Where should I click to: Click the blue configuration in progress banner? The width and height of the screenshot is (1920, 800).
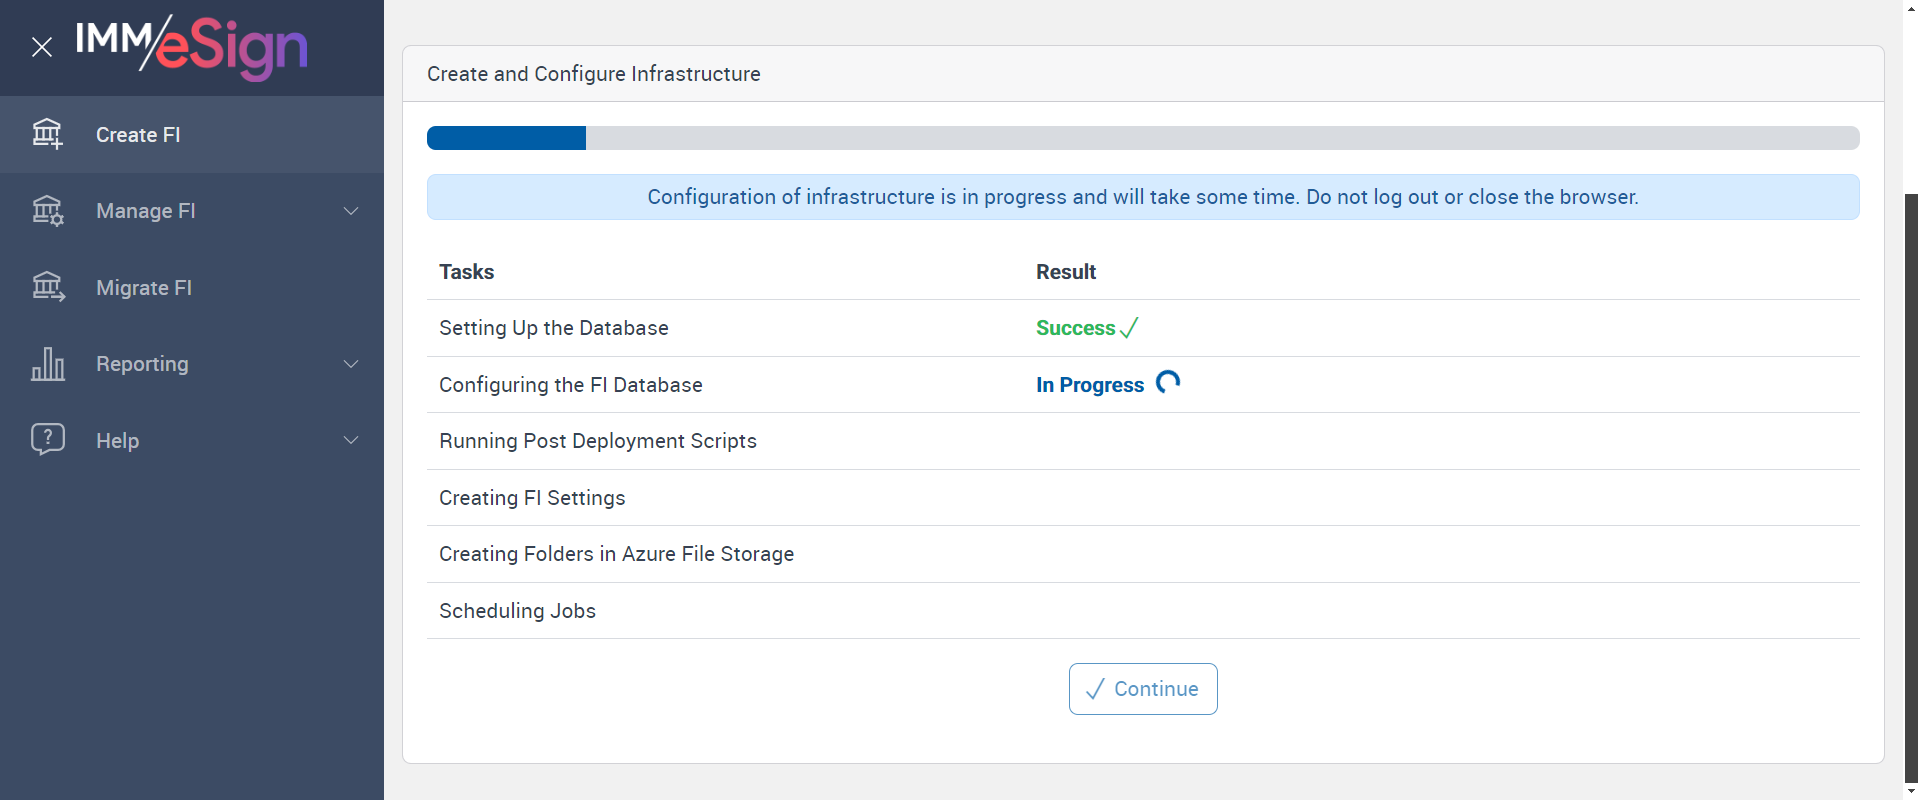1142,197
